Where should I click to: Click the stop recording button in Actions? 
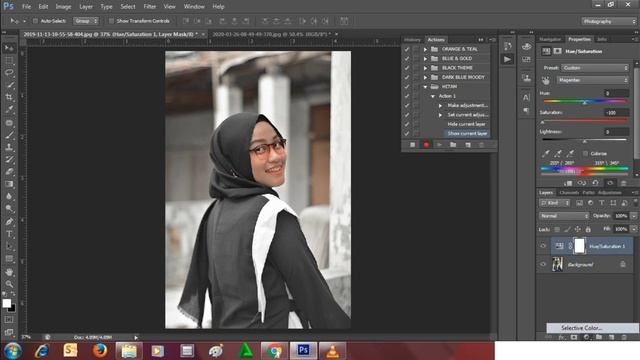point(413,145)
